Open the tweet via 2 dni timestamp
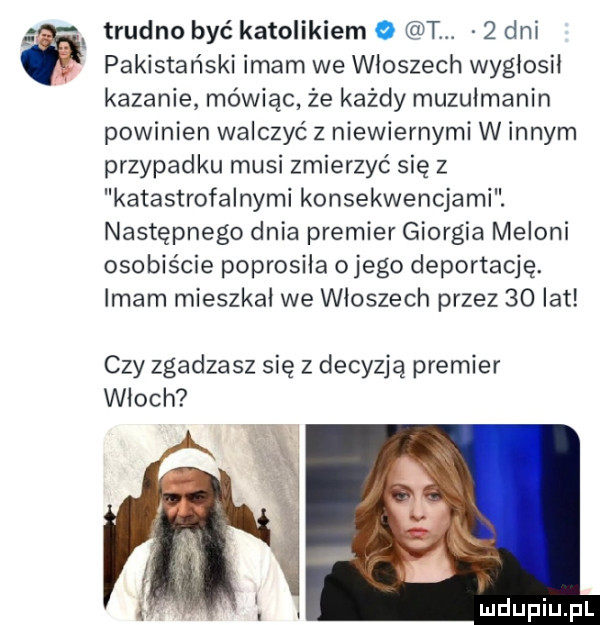This screenshot has height=625, width=600. (511, 31)
